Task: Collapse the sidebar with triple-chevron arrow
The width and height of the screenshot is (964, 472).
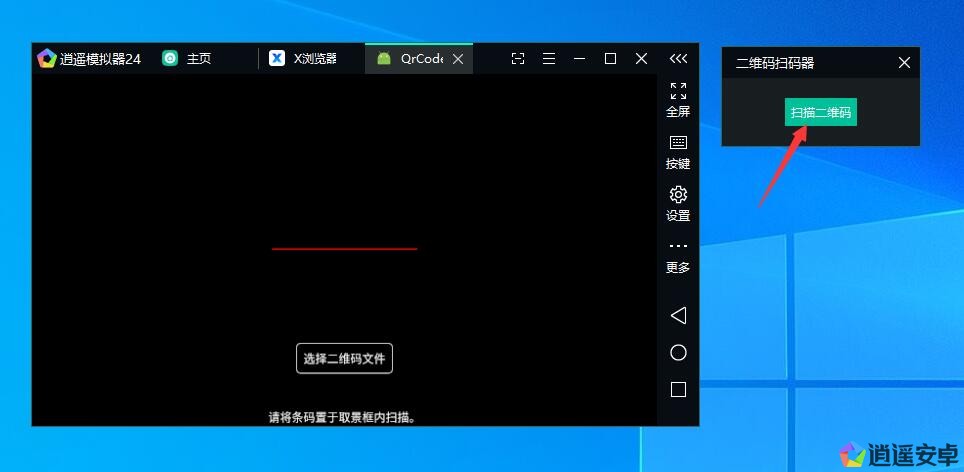Action: tap(678, 59)
